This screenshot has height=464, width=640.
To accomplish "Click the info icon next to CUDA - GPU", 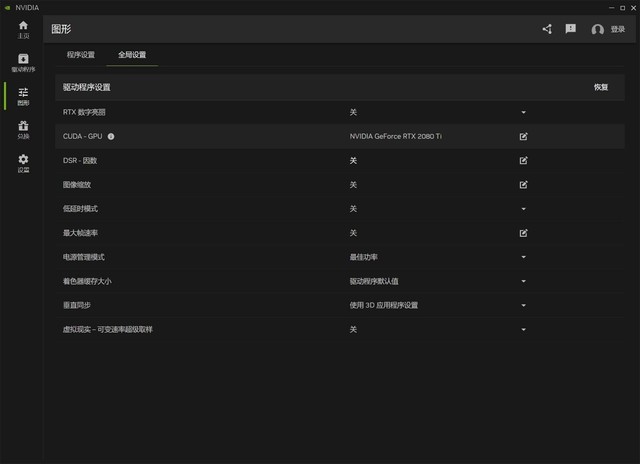I will click(x=111, y=136).
